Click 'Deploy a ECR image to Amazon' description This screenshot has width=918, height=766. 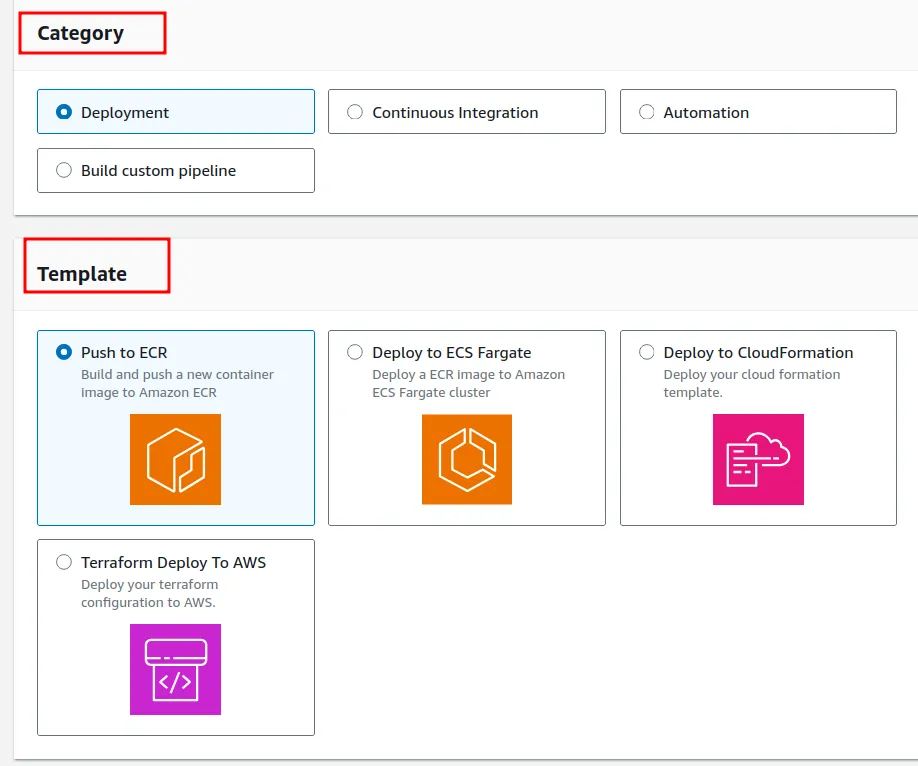tap(468, 383)
